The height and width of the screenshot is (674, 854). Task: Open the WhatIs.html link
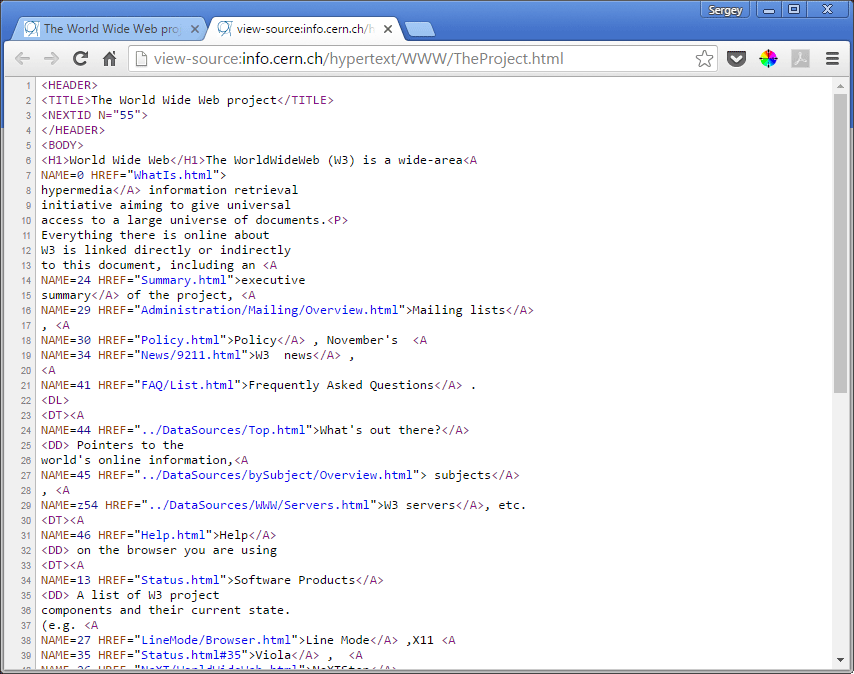[173, 175]
